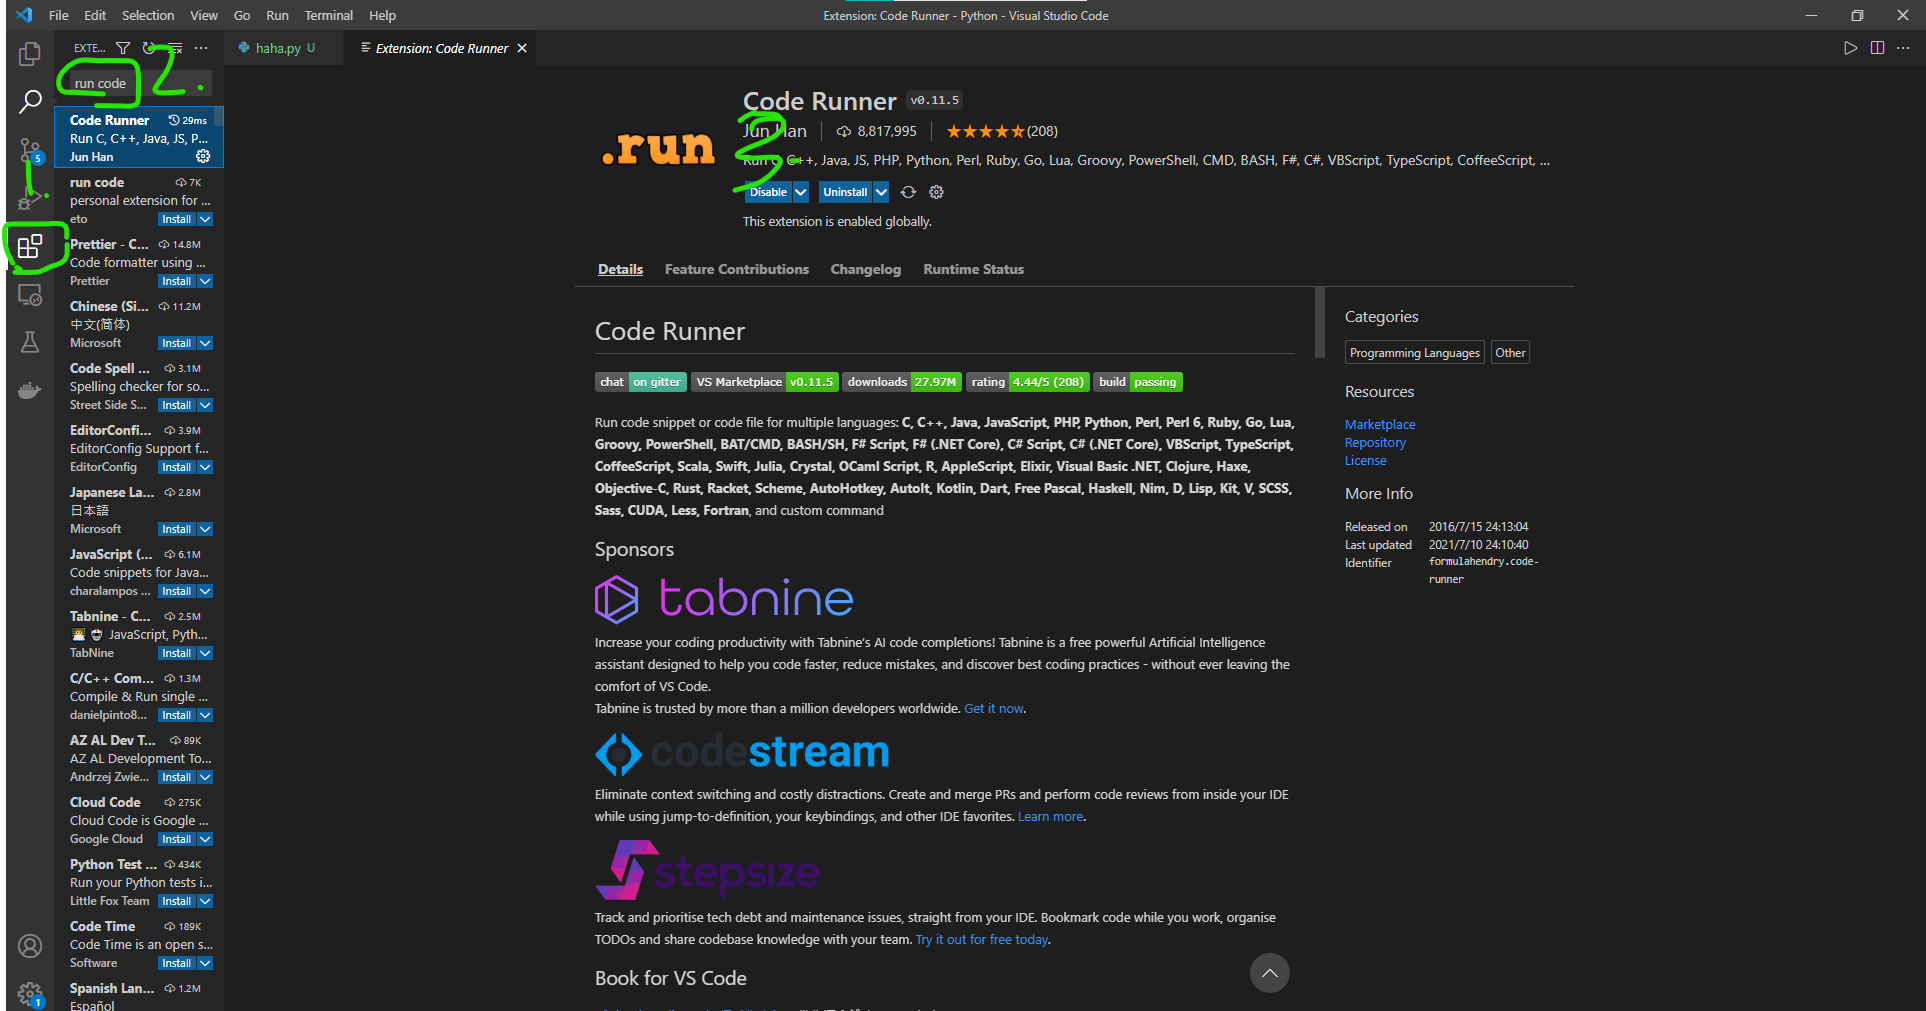Split the editor to the right
The height and width of the screenshot is (1011, 1926).
1877,48
